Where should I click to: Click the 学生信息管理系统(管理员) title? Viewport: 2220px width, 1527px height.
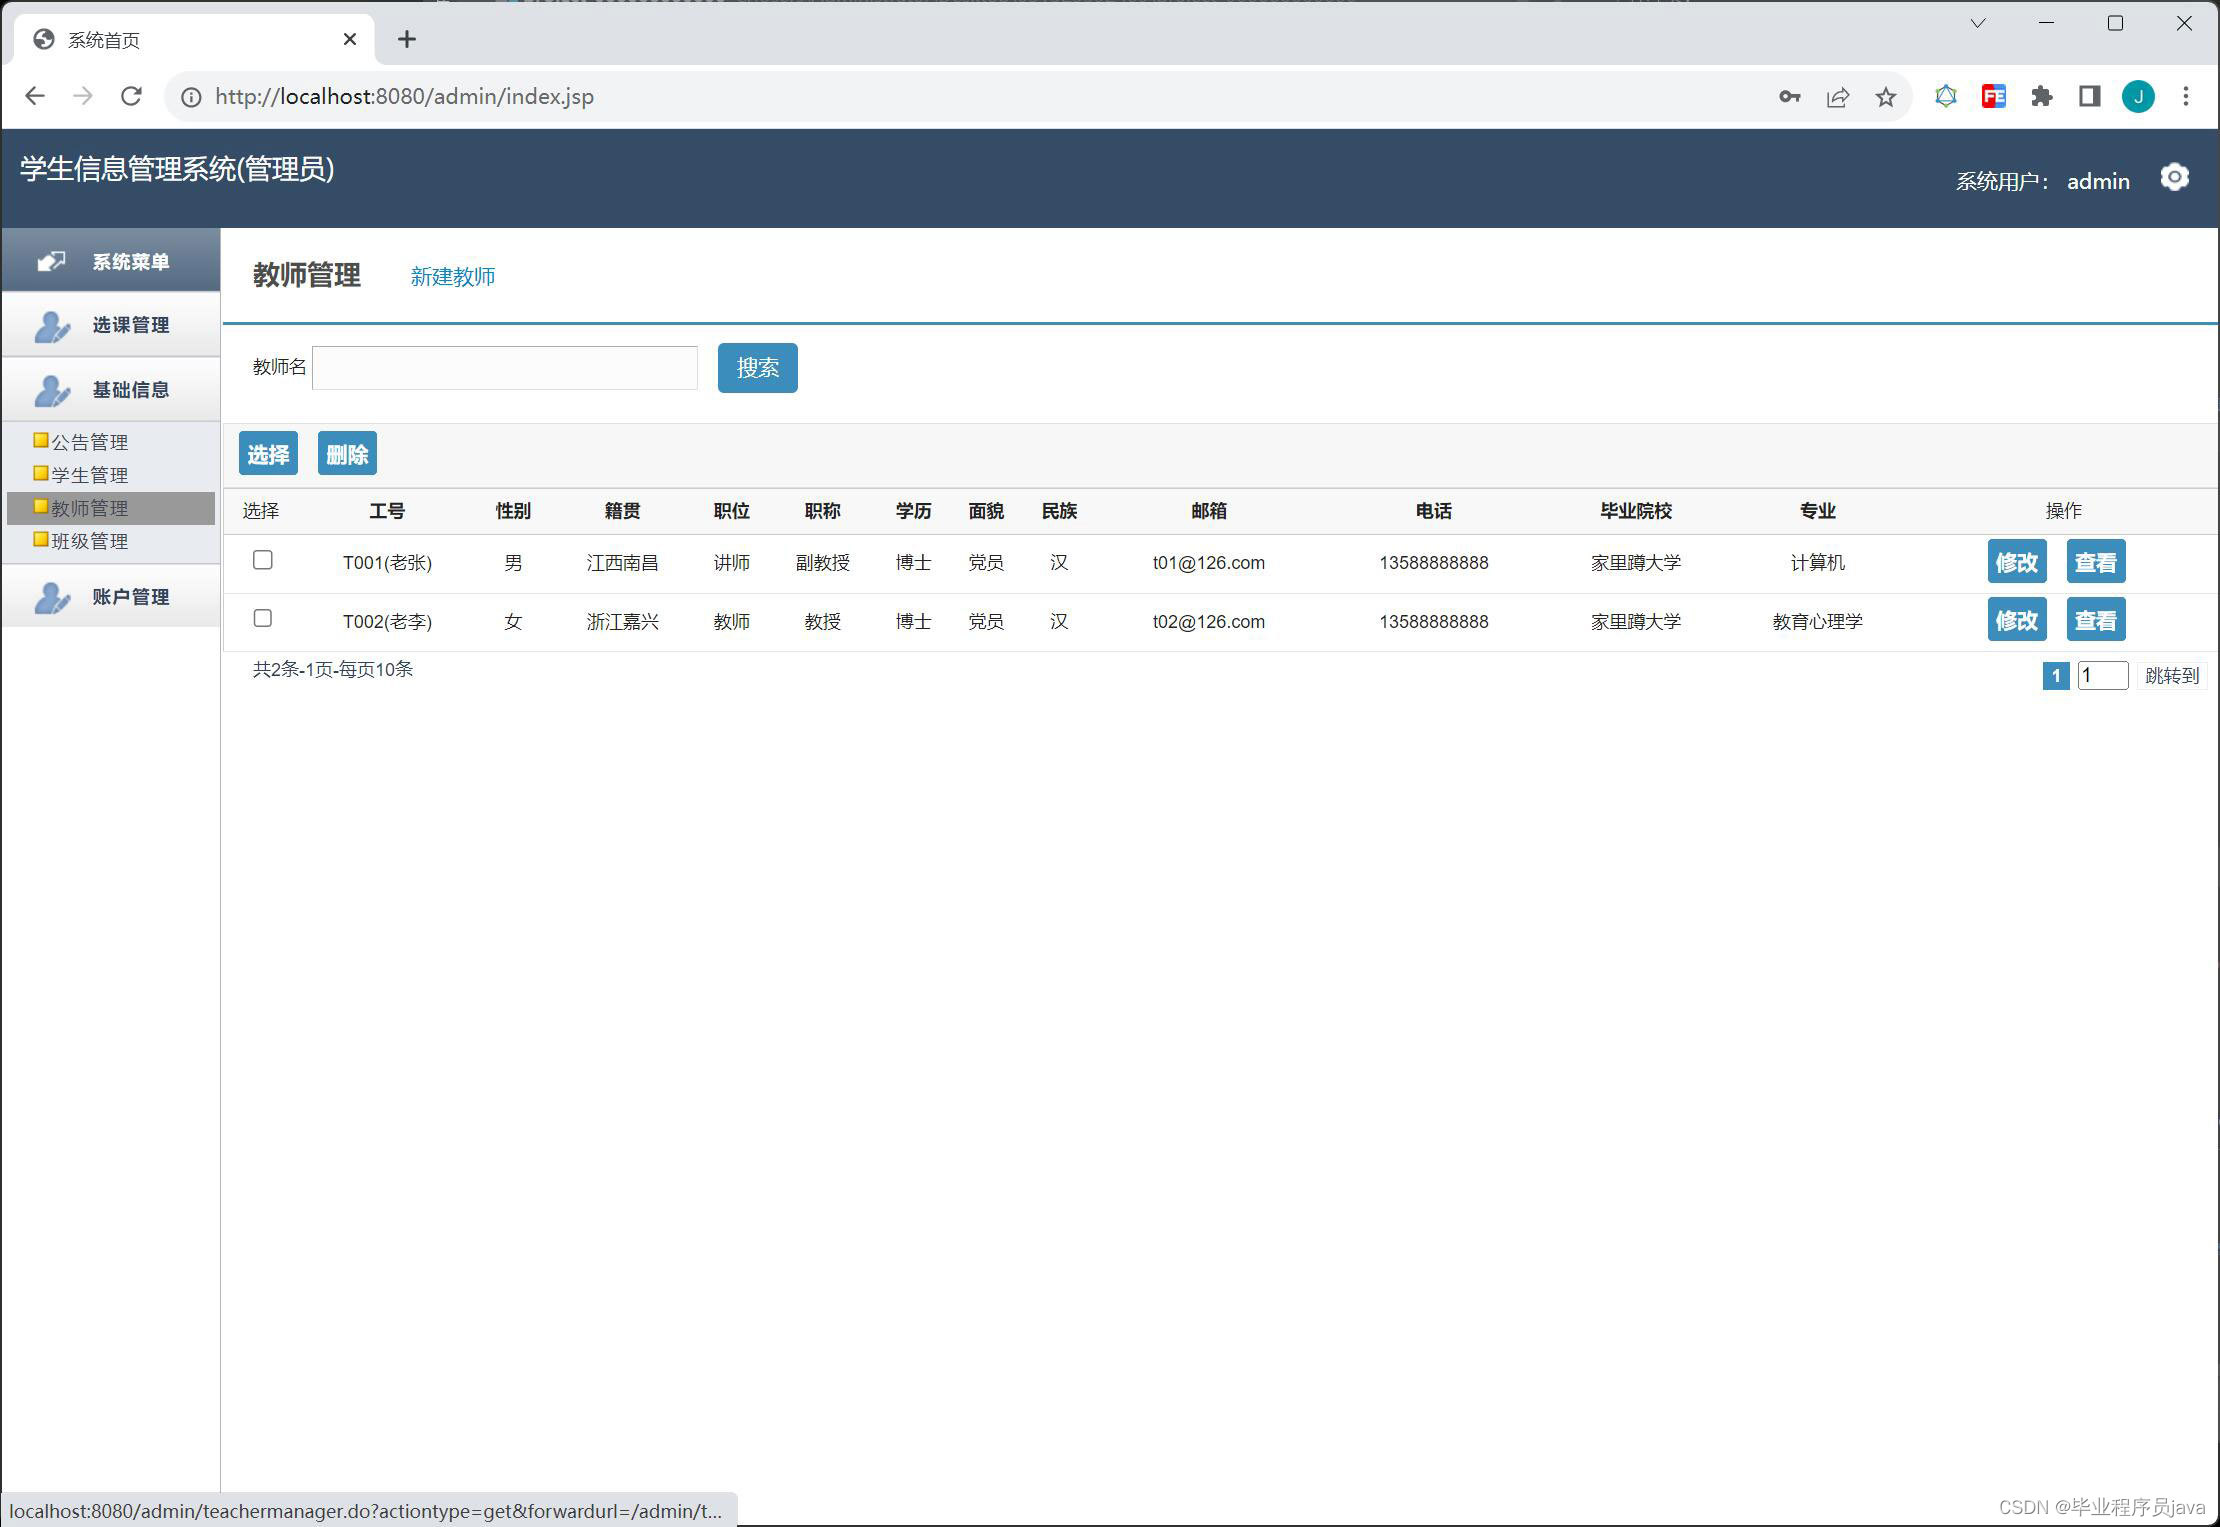[177, 169]
